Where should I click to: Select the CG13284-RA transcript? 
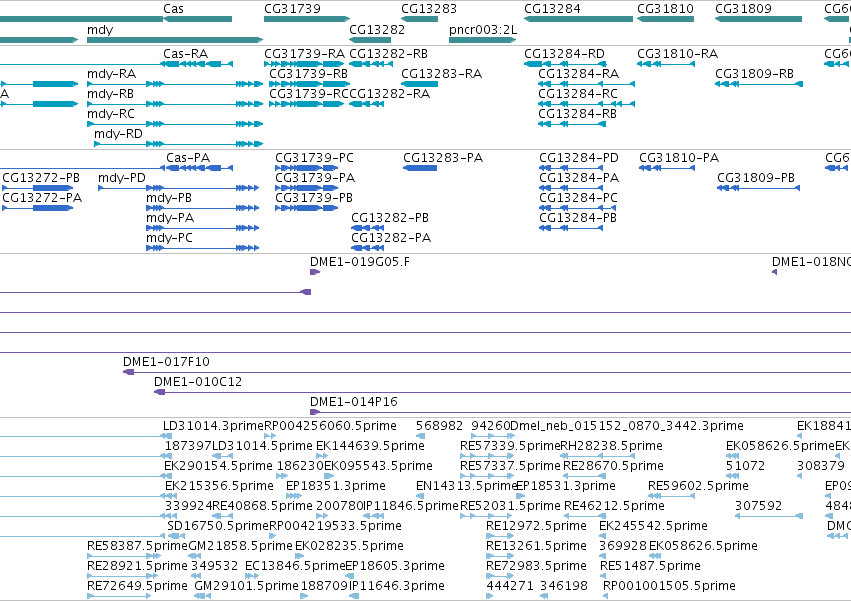click(586, 84)
